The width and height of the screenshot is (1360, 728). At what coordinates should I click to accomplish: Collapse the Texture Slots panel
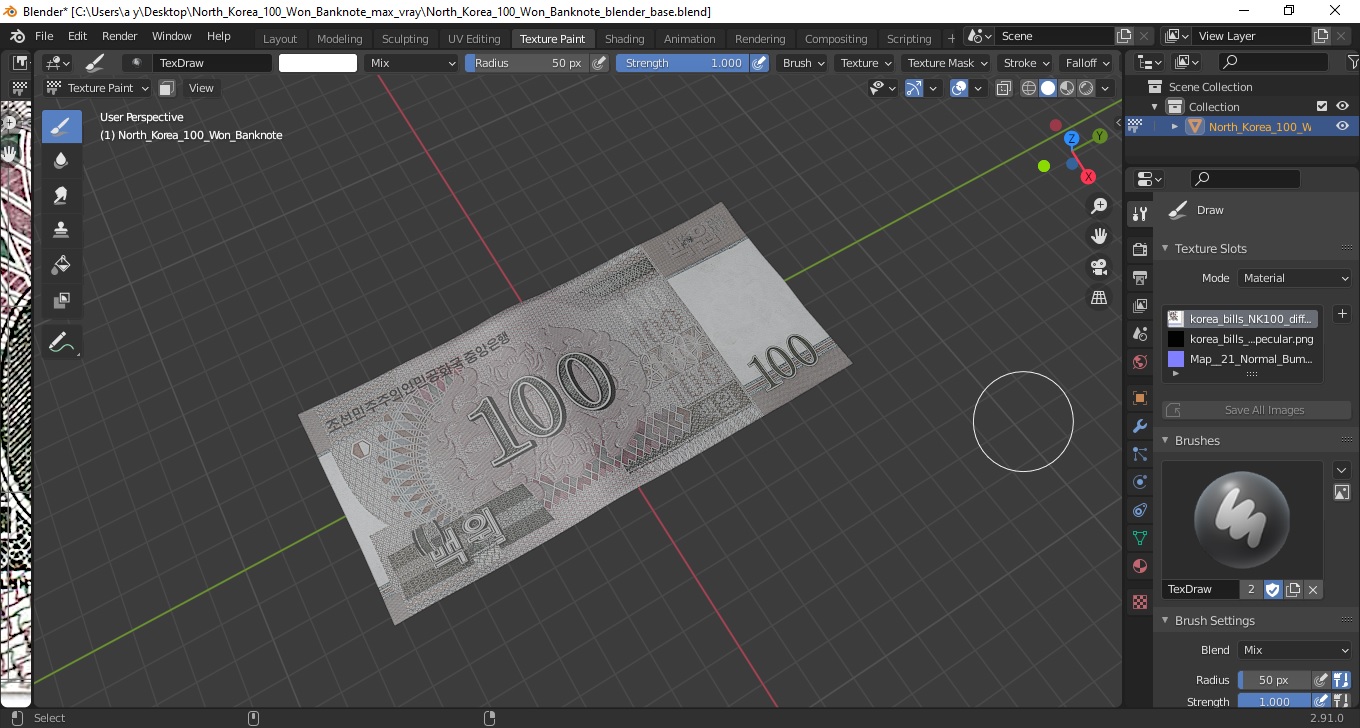(x=1164, y=248)
